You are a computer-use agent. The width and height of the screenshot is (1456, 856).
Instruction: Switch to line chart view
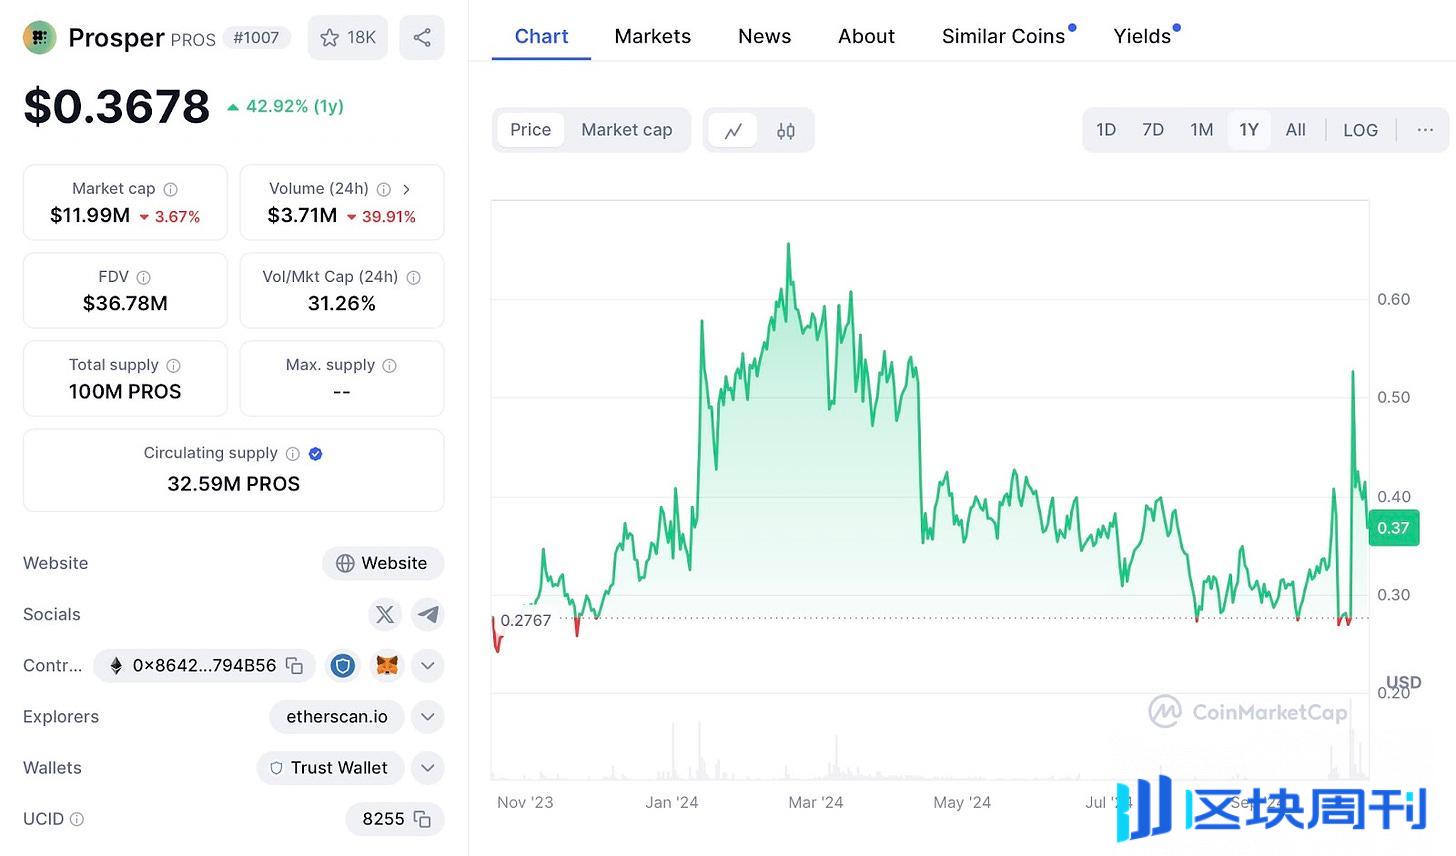[x=734, y=130]
